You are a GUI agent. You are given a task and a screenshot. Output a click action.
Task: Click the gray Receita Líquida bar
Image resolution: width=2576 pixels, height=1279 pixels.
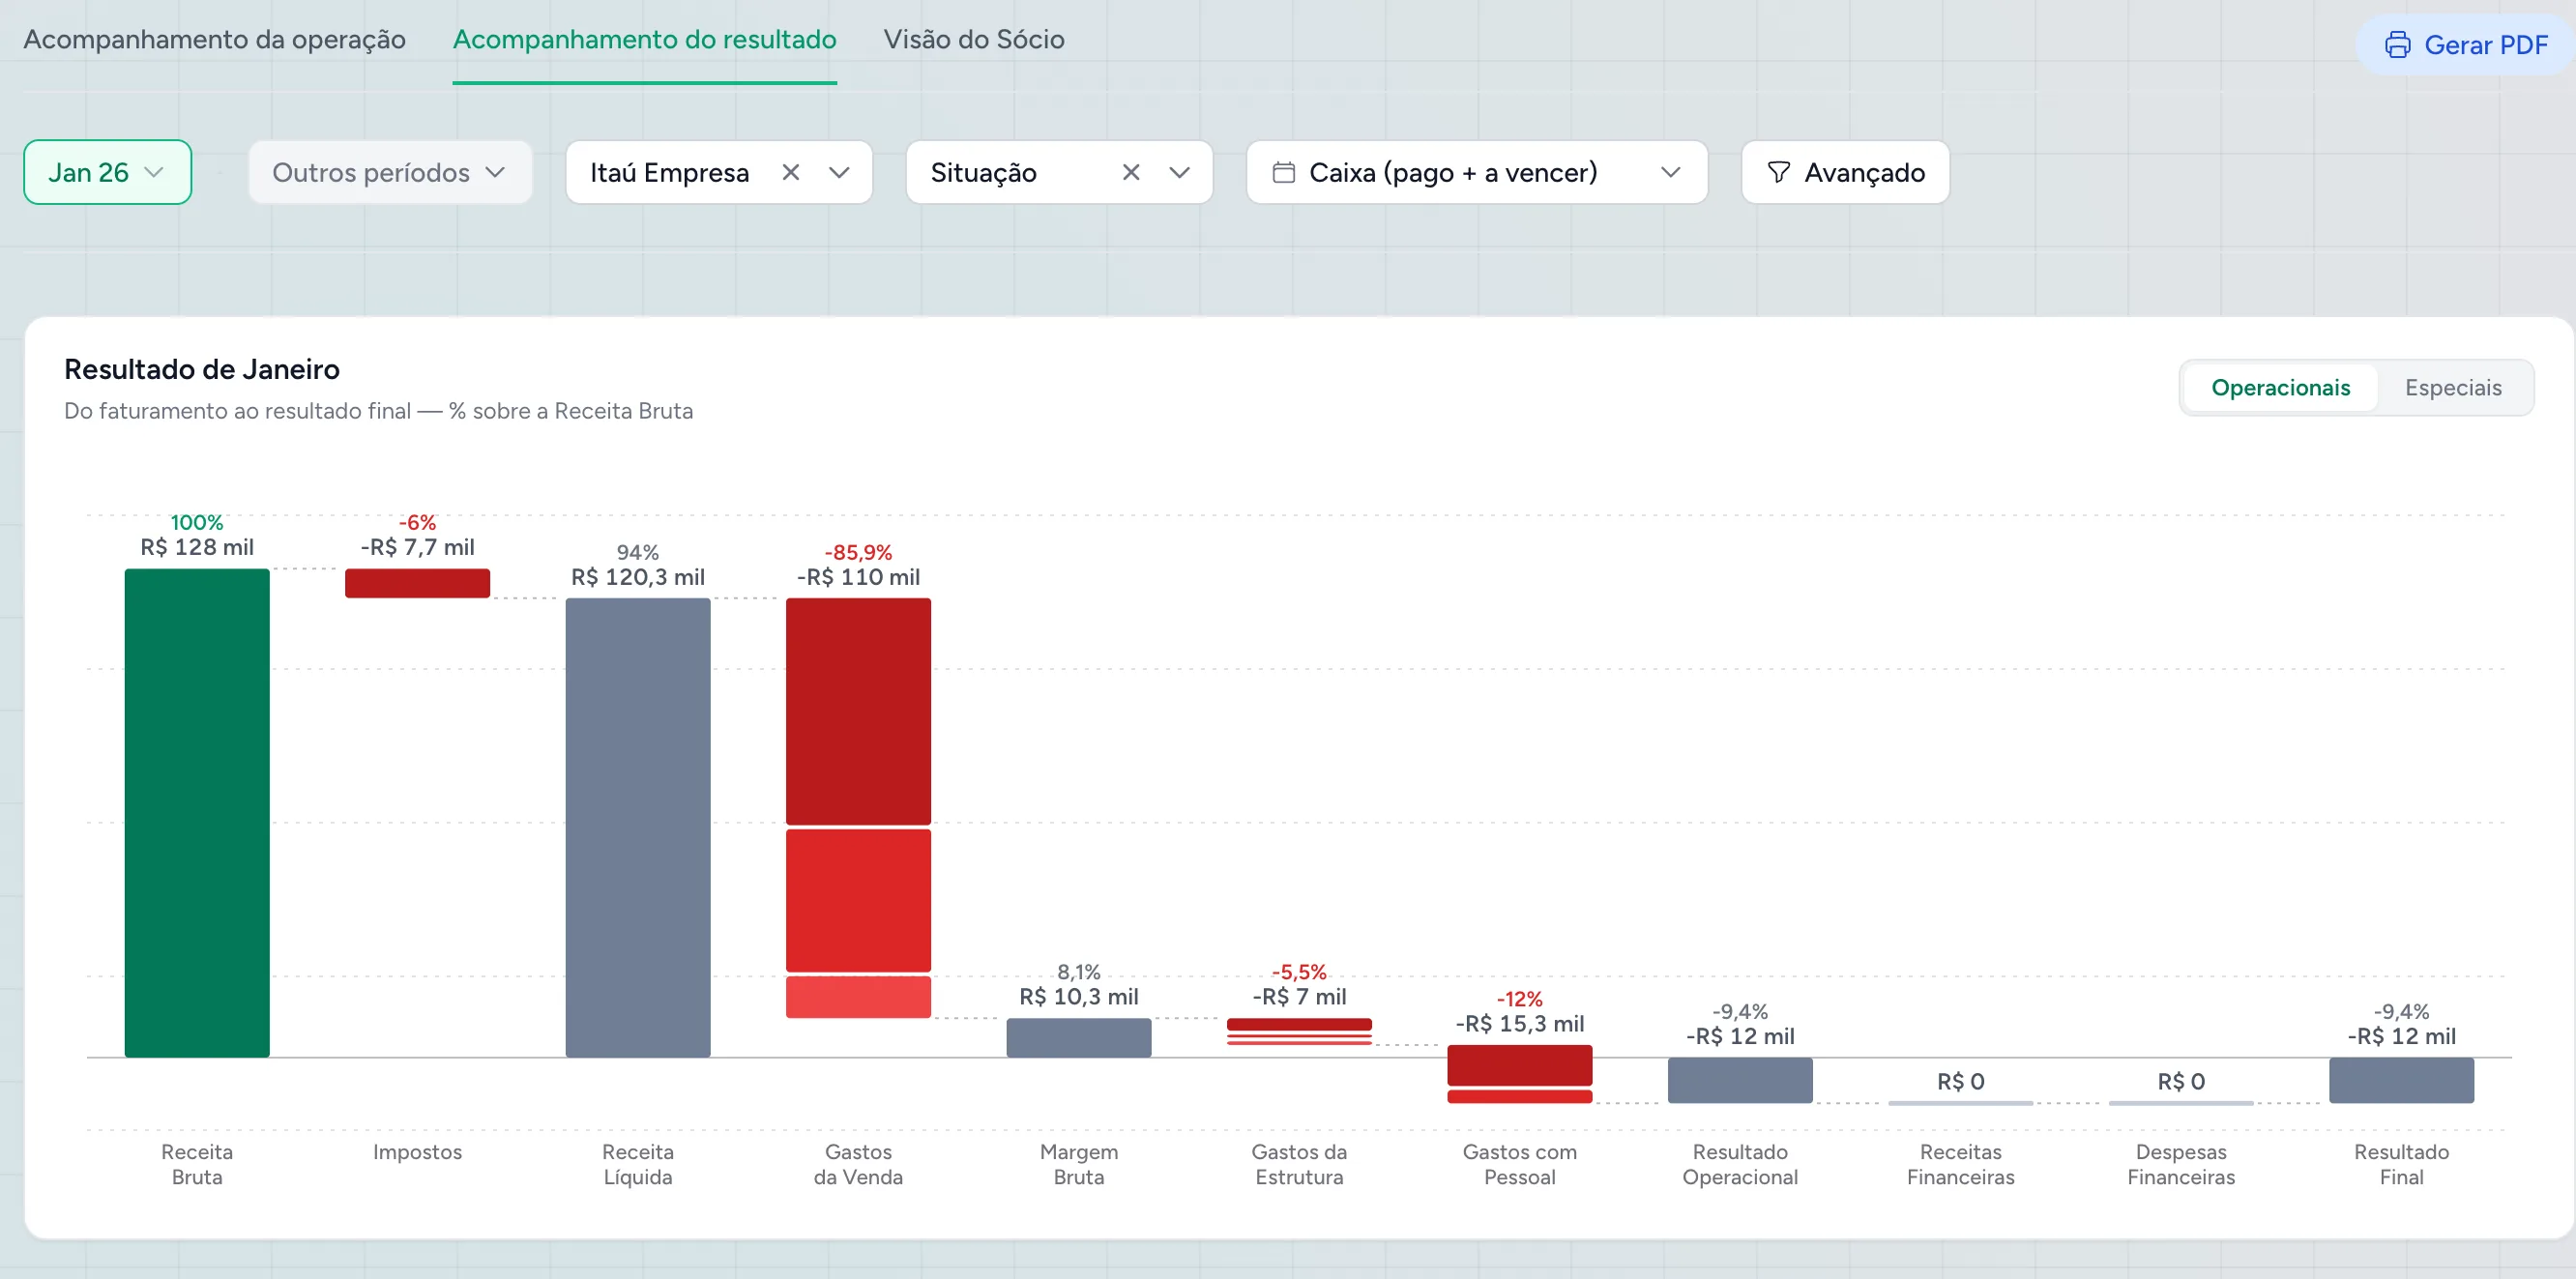pos(638,827)
